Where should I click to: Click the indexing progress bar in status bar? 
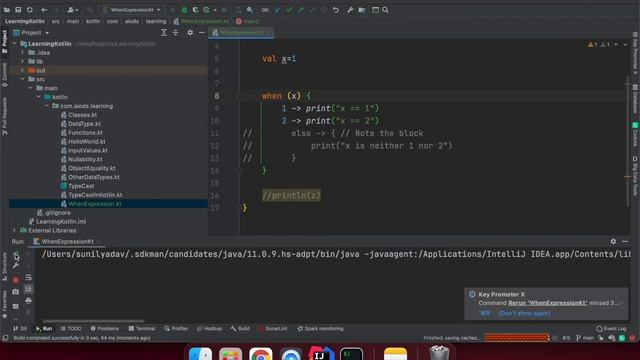pyautogui.click(x=517, y=338)
